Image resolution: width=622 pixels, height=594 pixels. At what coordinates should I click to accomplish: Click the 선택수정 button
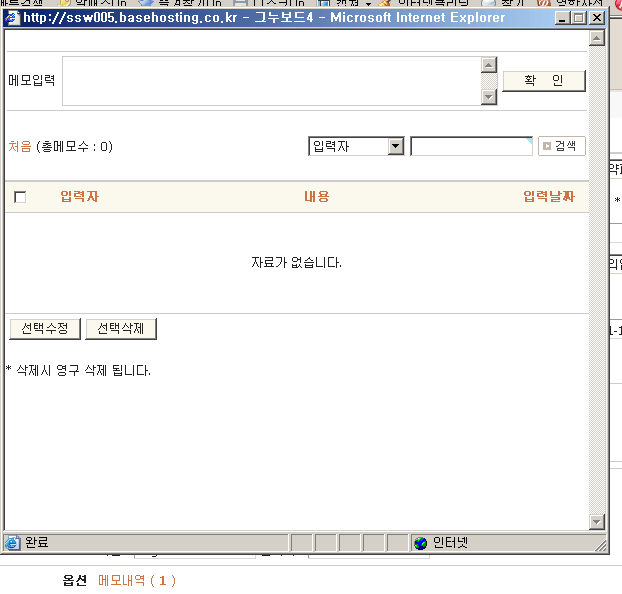[x=45, y=329]
